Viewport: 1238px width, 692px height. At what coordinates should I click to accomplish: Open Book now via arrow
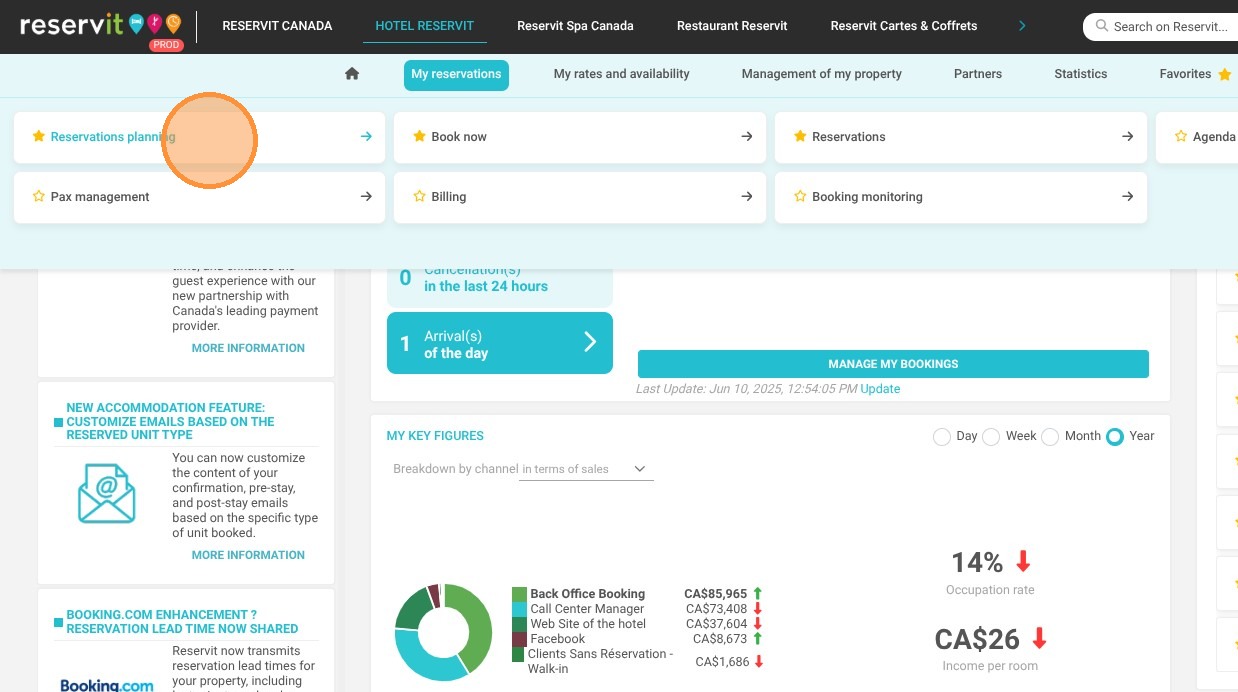click(747, 137)
